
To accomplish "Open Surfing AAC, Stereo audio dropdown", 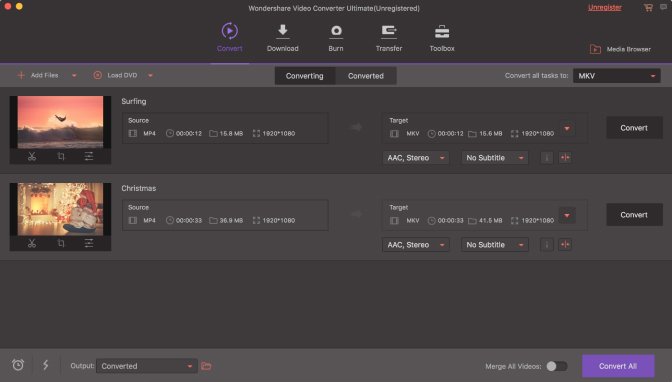I will pos(416,158).
